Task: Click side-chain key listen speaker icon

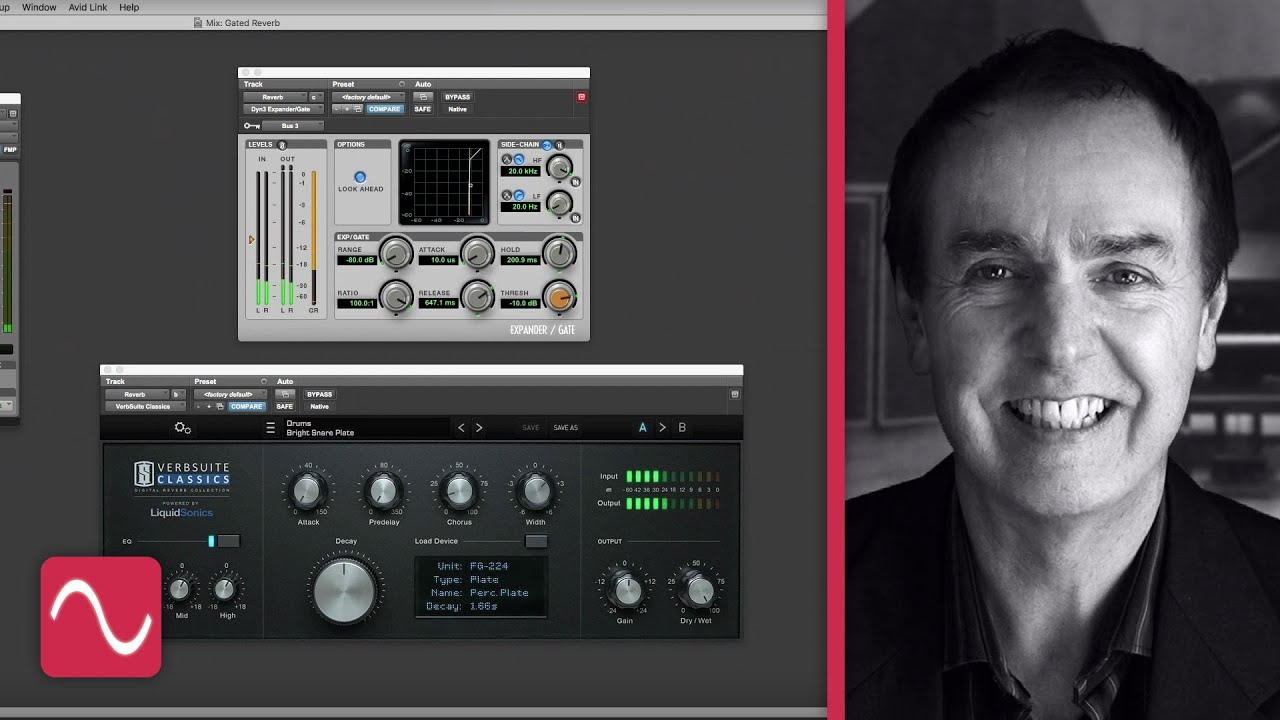Action: pyautogui.click(x=559, y=145)
